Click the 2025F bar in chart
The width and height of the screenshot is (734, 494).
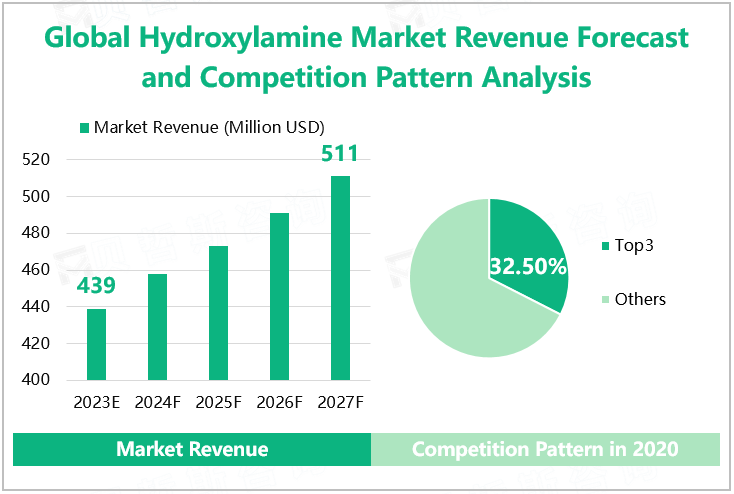tap(219, 313)
